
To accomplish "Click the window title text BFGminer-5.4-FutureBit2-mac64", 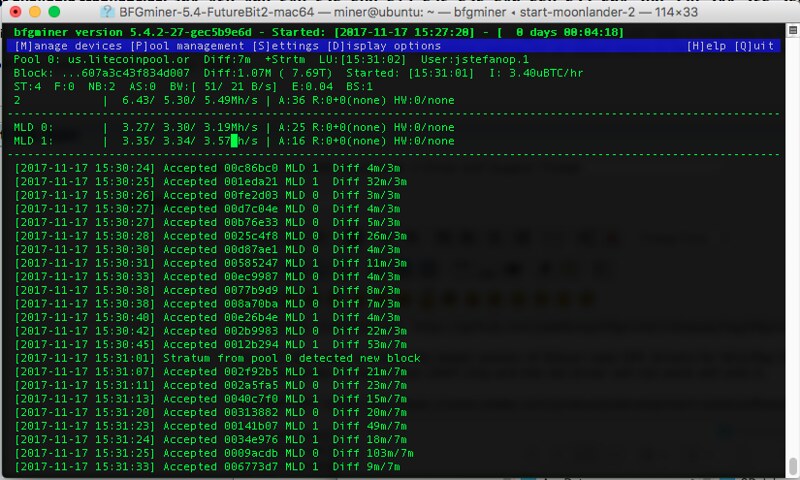I will click(216, 12).
